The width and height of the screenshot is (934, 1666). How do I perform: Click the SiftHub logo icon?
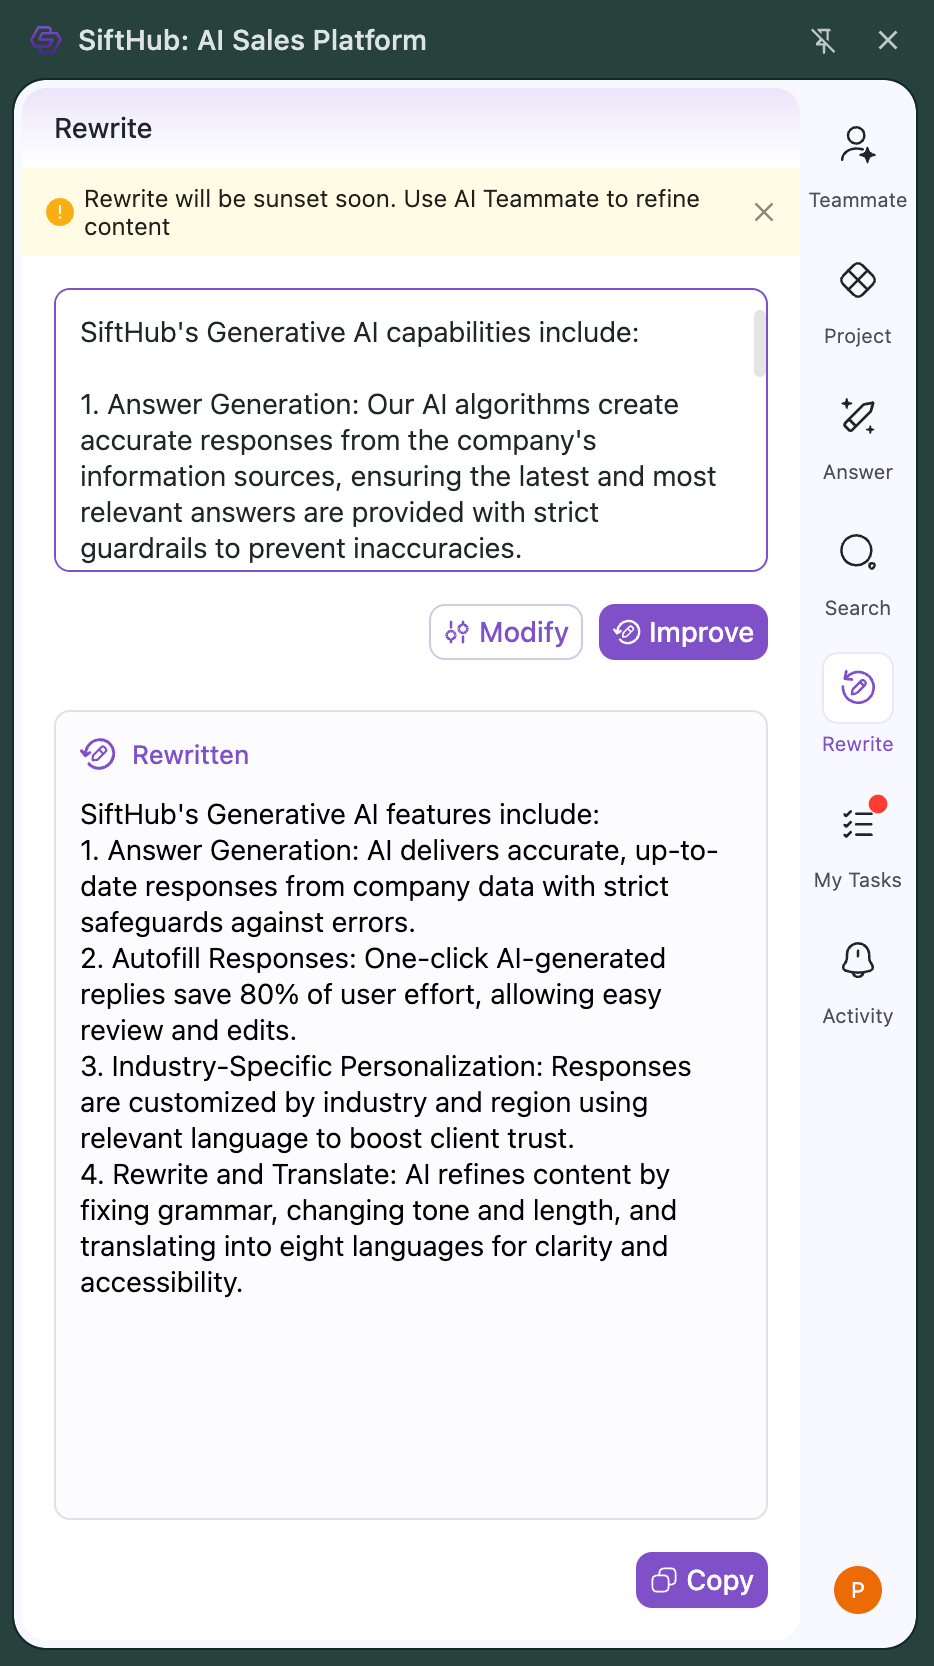coord(46,40)
